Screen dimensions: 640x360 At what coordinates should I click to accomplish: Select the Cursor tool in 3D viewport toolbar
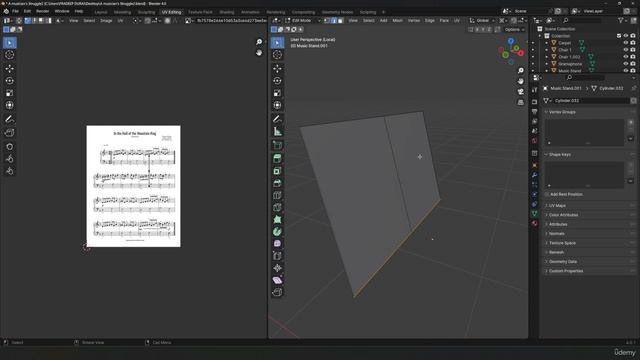277,55
